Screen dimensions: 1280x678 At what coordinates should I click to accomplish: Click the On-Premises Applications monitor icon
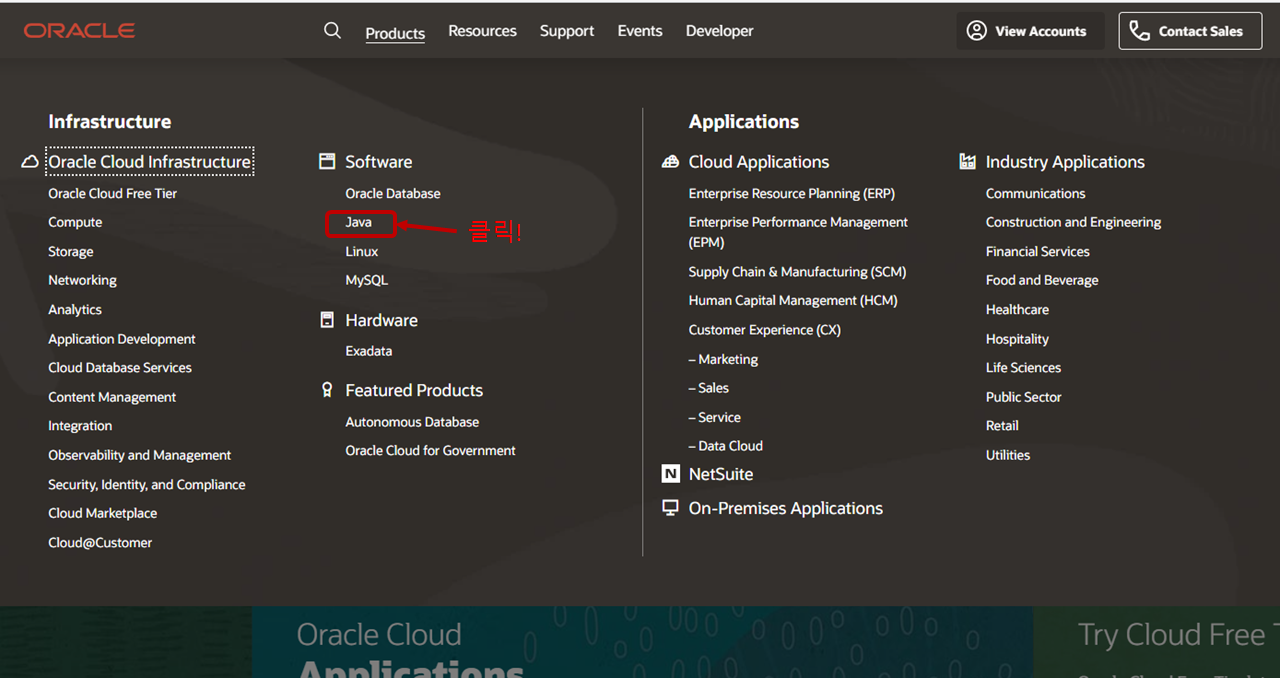[x=671, y=508]
